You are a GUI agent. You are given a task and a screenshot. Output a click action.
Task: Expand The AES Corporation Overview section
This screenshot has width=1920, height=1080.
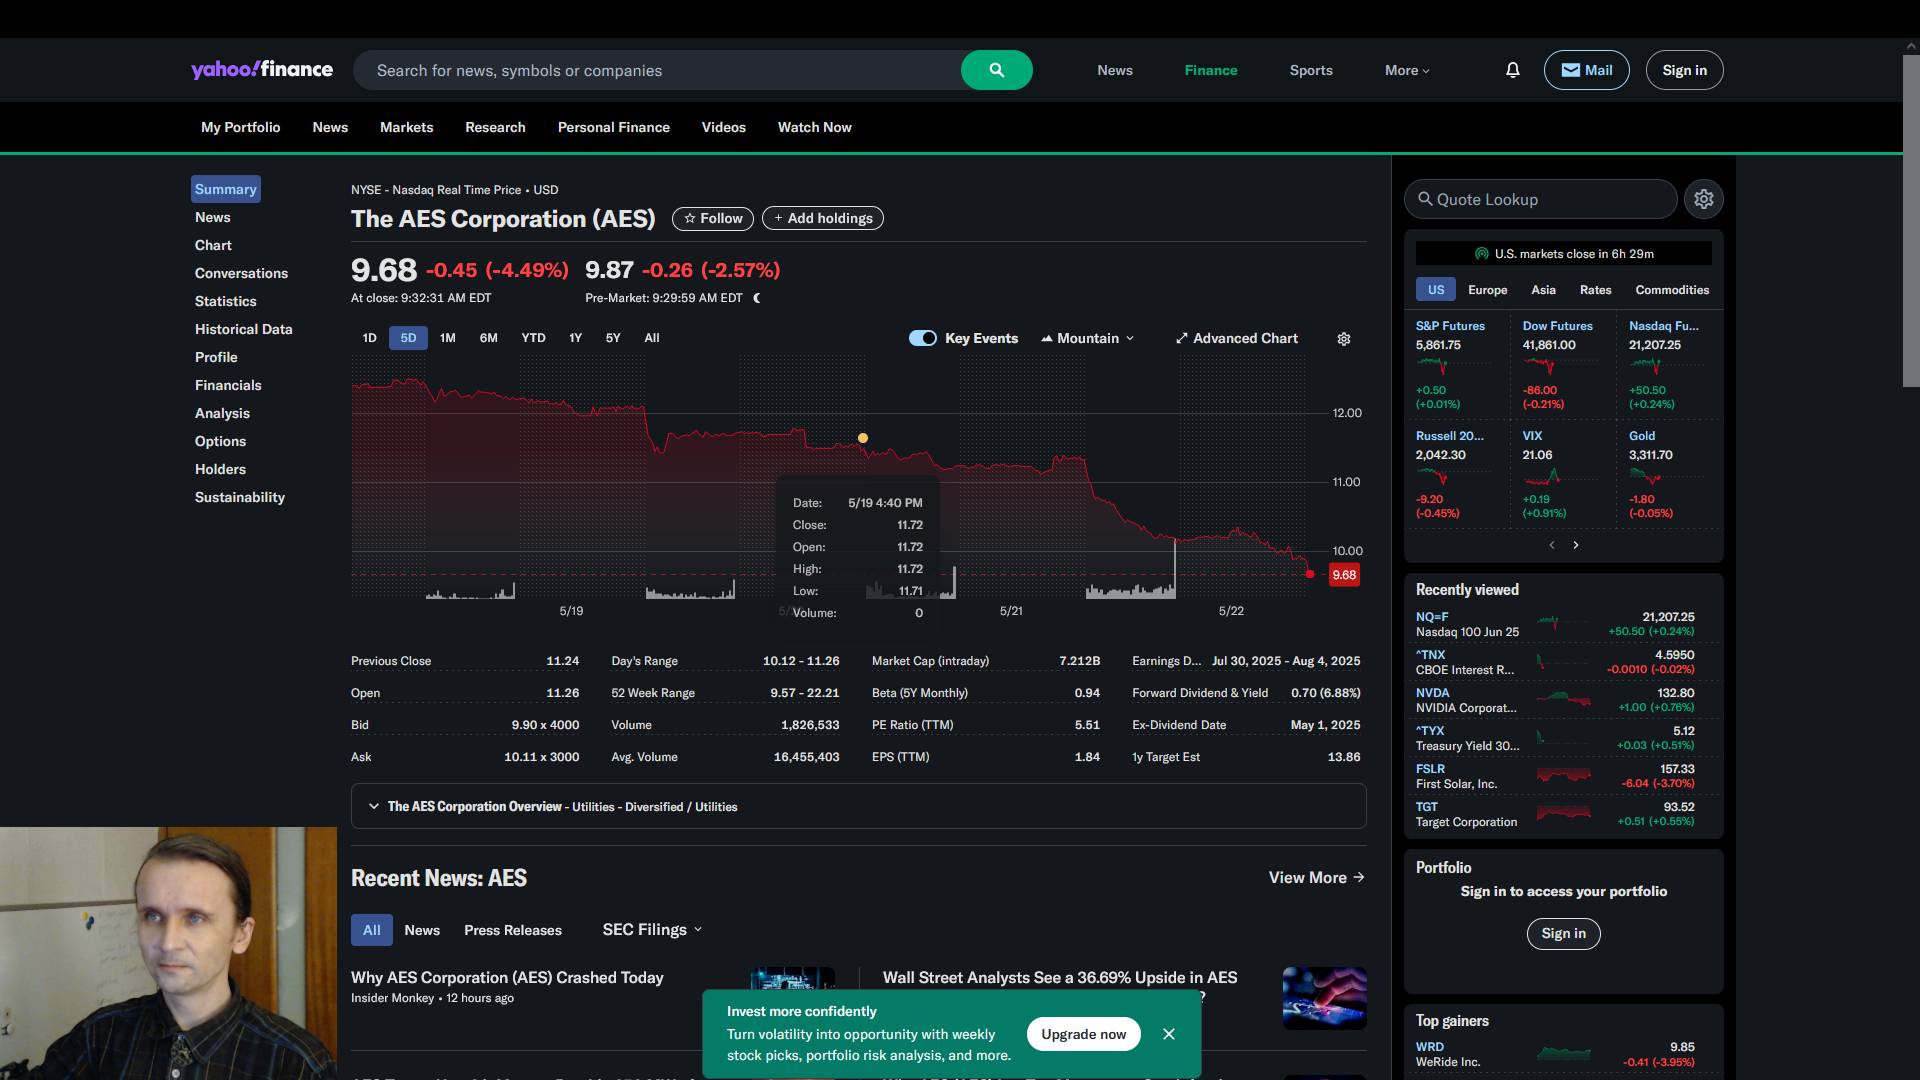pos(374,806)
